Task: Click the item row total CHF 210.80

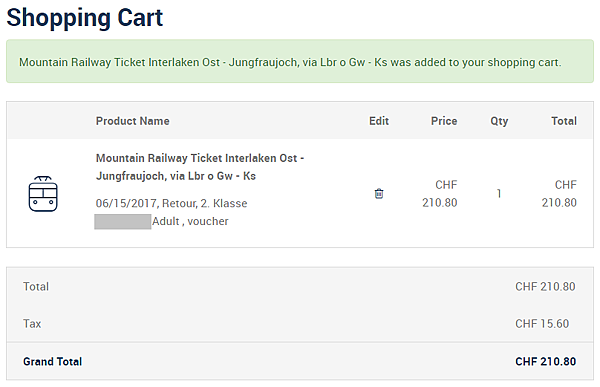Action: pos(559,194)
